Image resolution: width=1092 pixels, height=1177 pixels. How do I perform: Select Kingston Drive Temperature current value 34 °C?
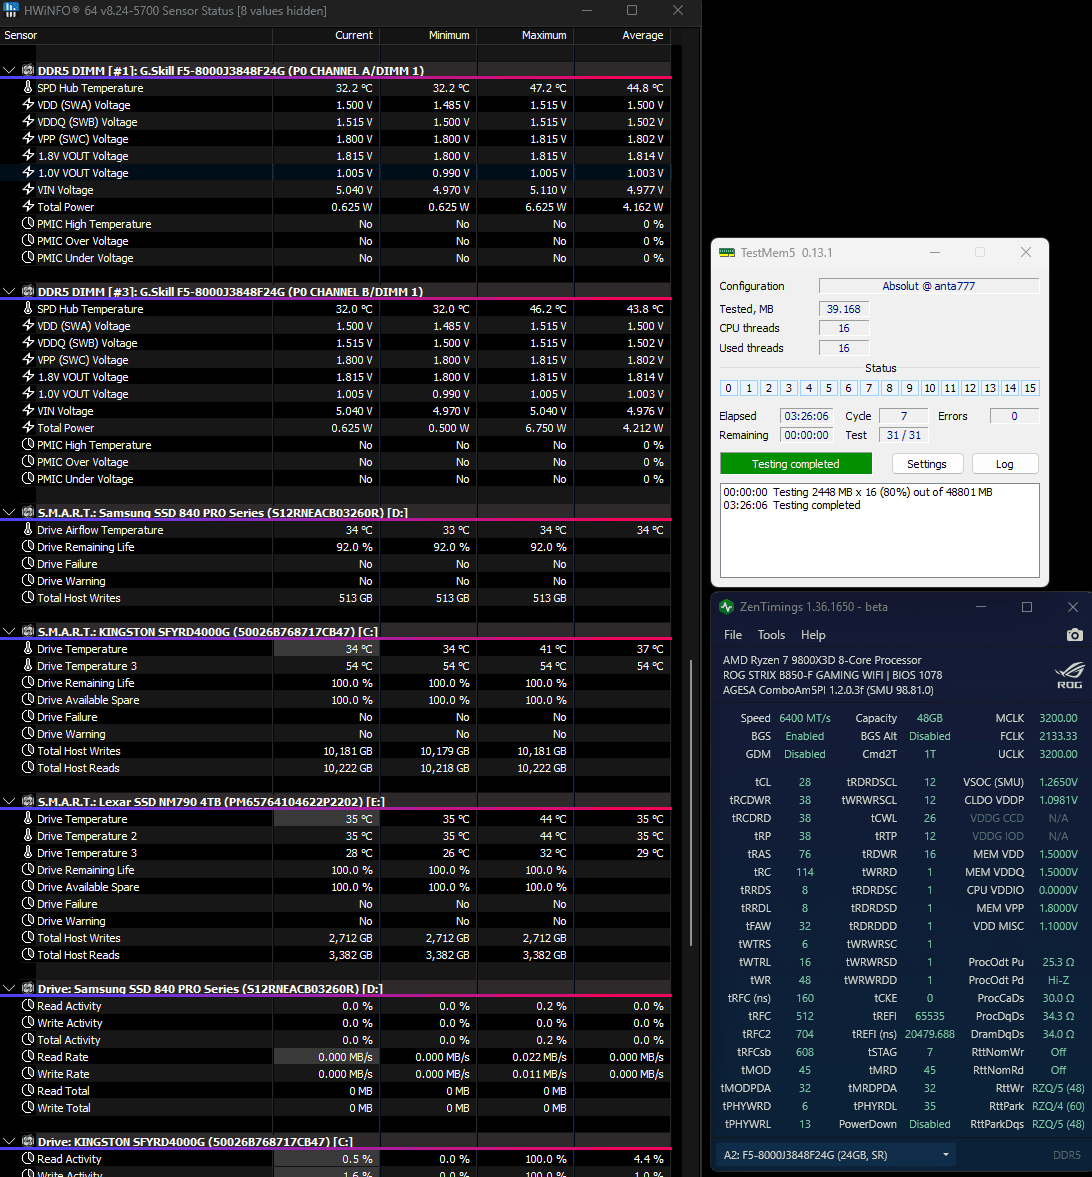[326, 649]
